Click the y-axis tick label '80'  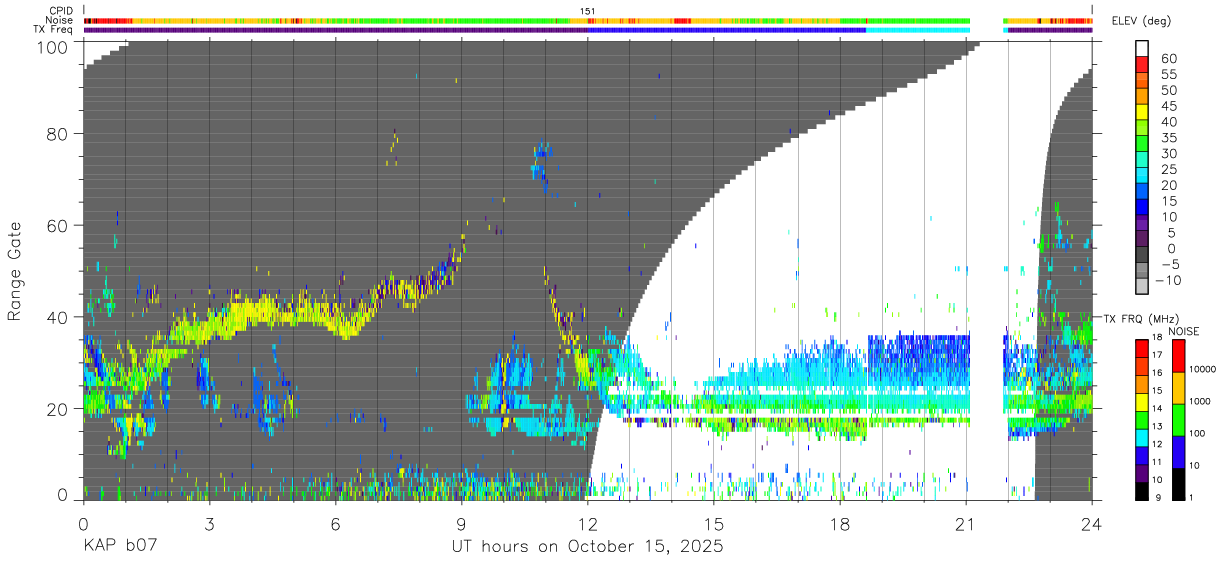point(58,134)
